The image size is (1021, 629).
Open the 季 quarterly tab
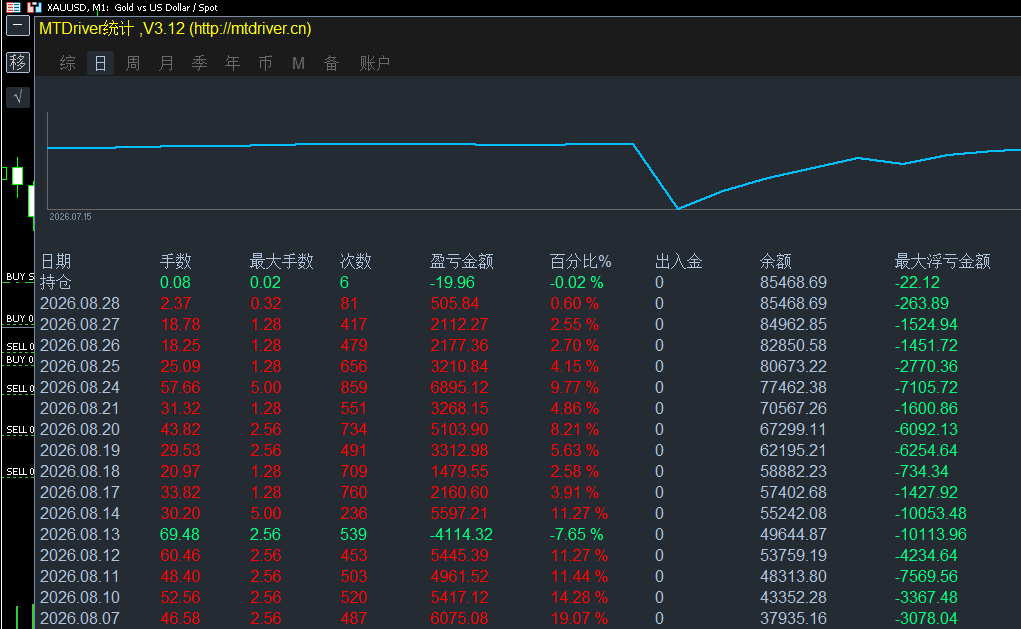199,63
